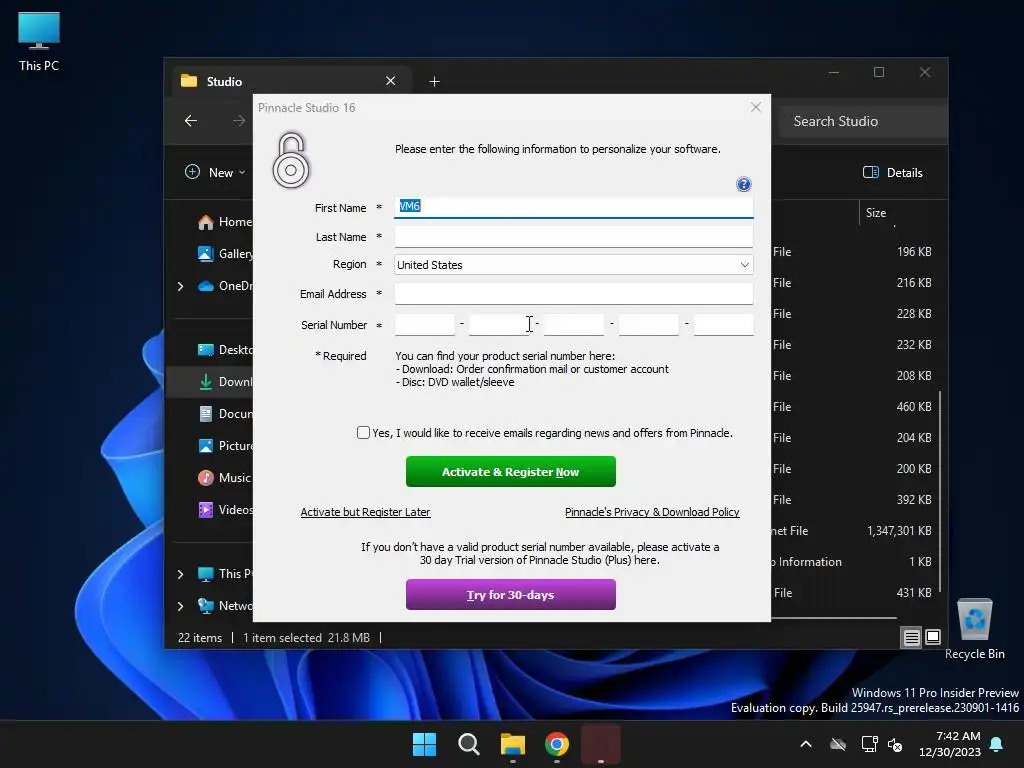
Task: Open the blue help icon in the dialog
Action: [x=743, y=184]
